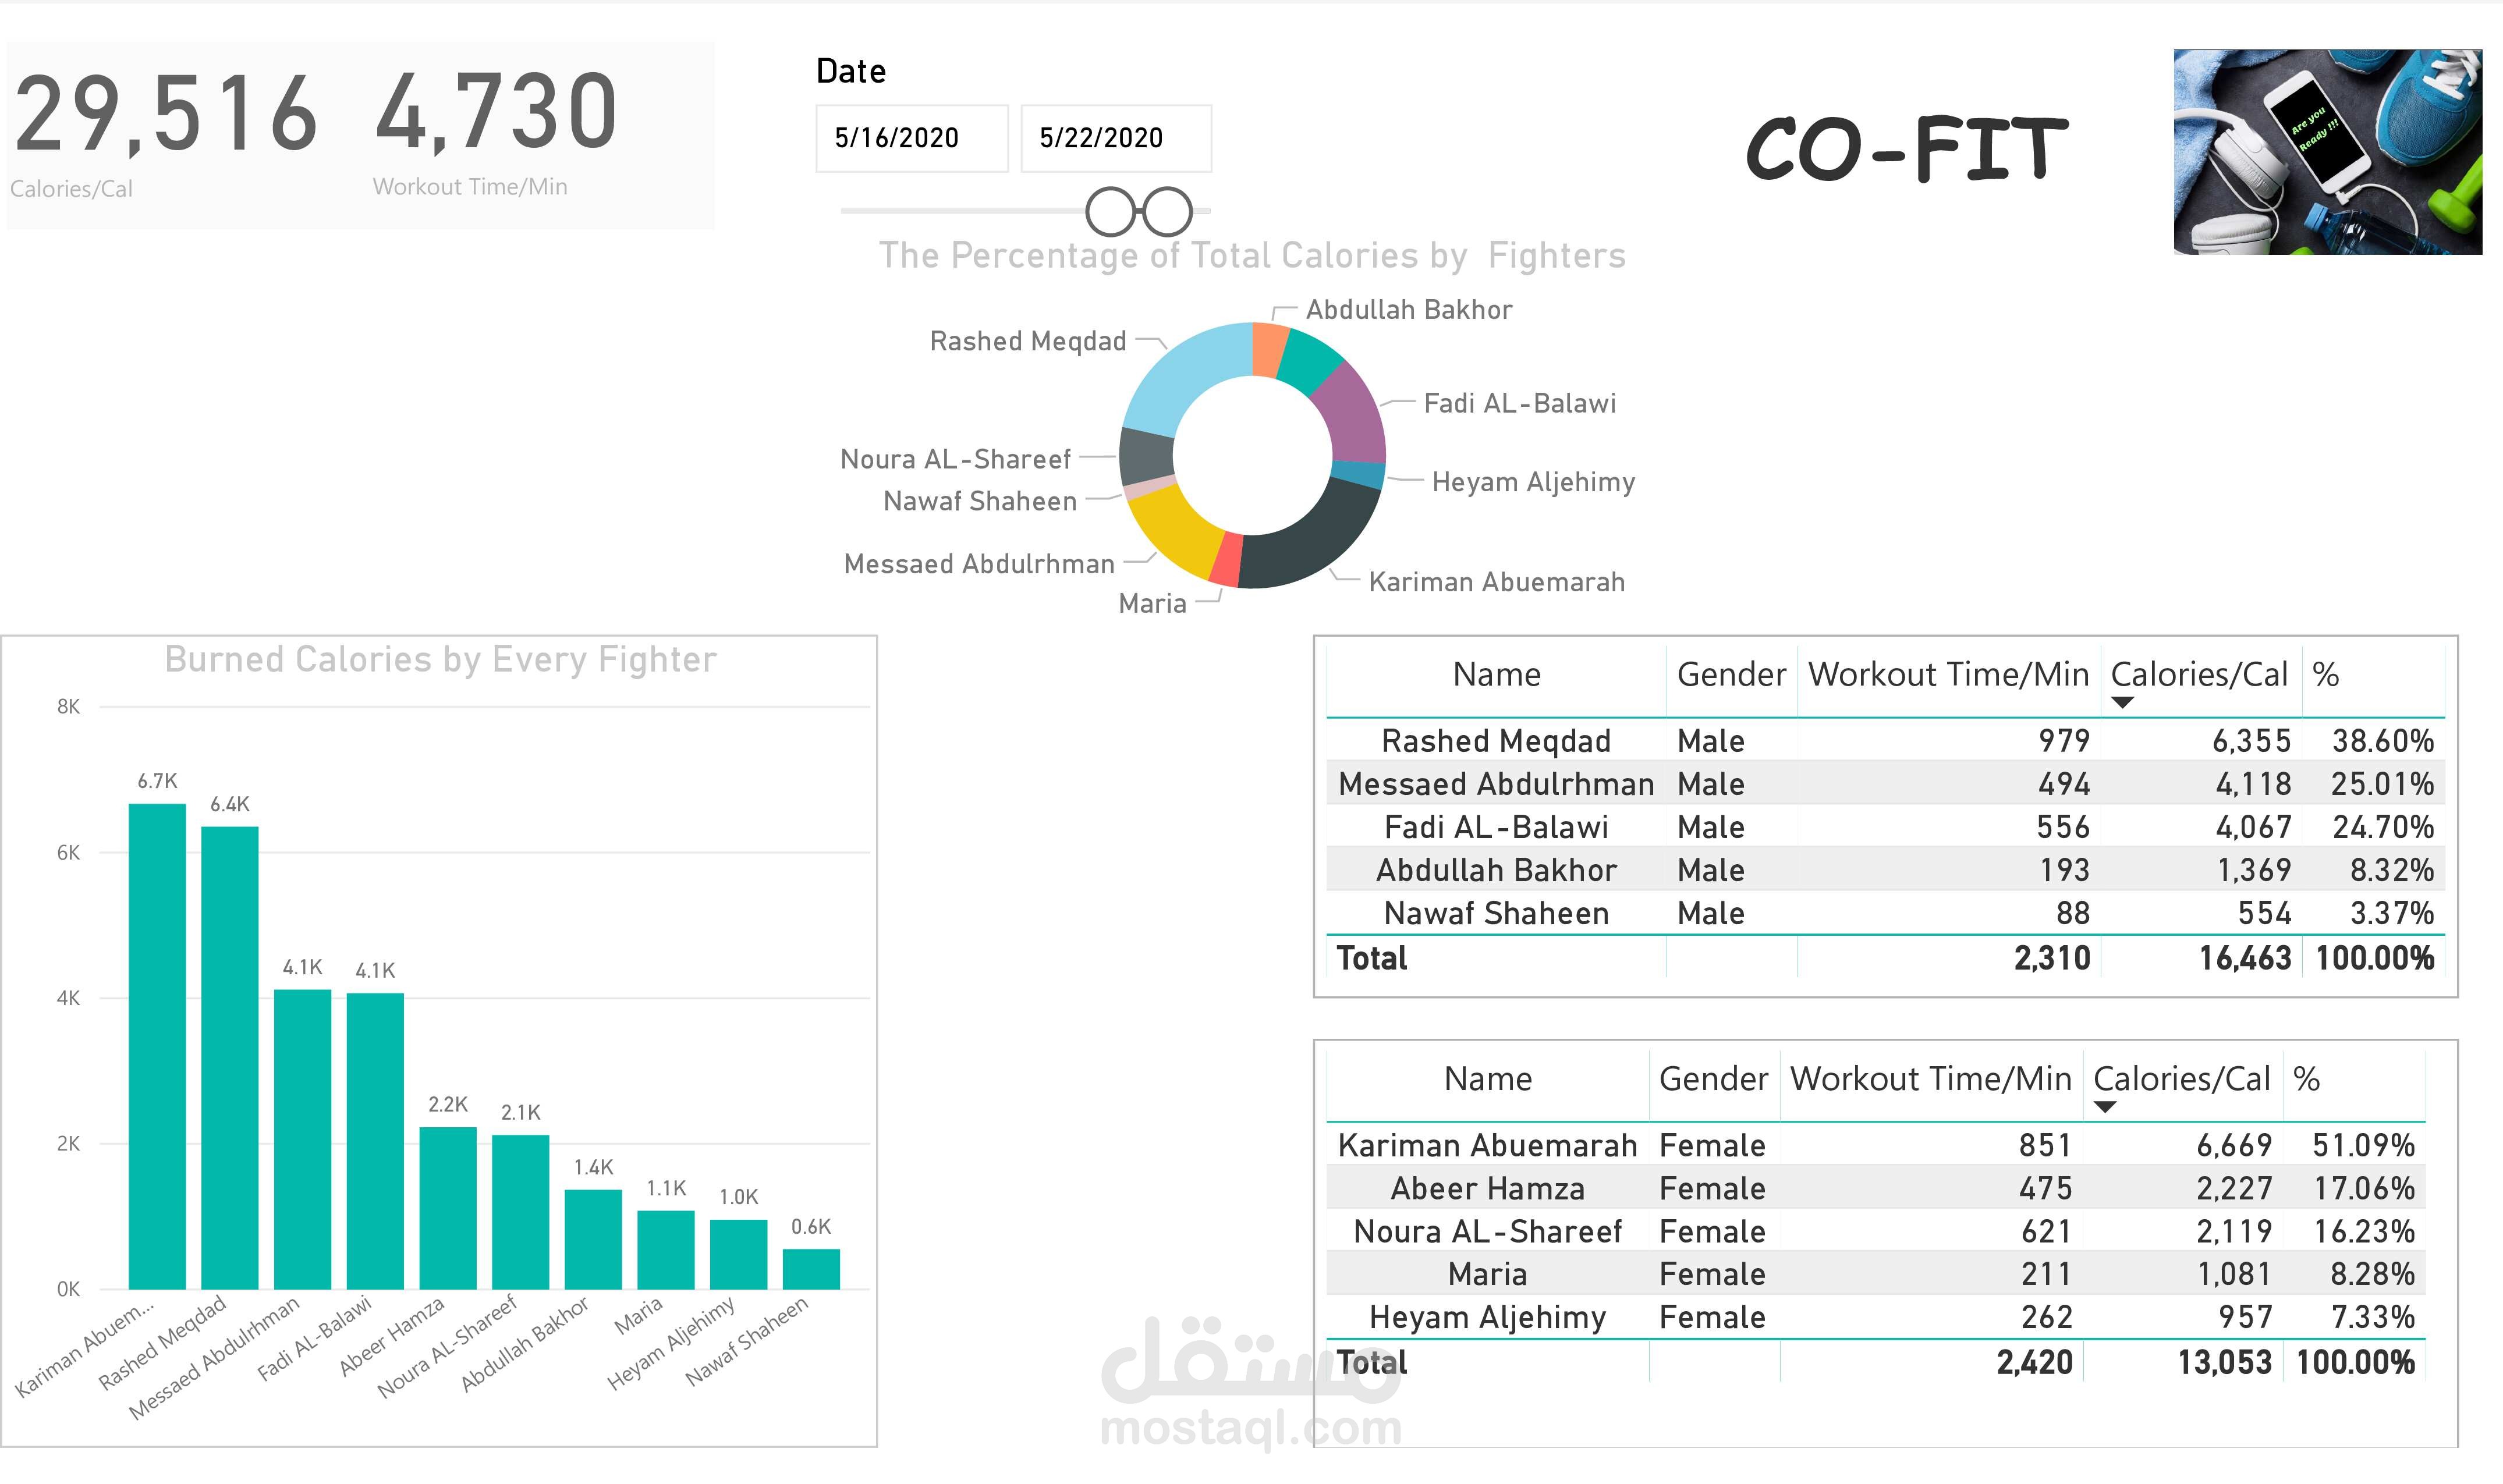Select Heyam Aljehimy row in female table
2503x1484 pixels.
[1876, 1317]
